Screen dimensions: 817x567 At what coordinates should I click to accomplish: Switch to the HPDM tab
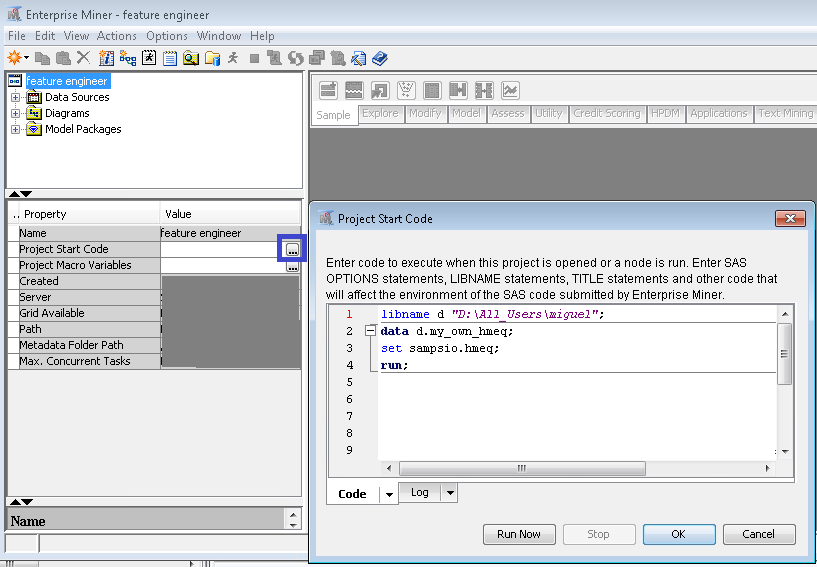665,114
